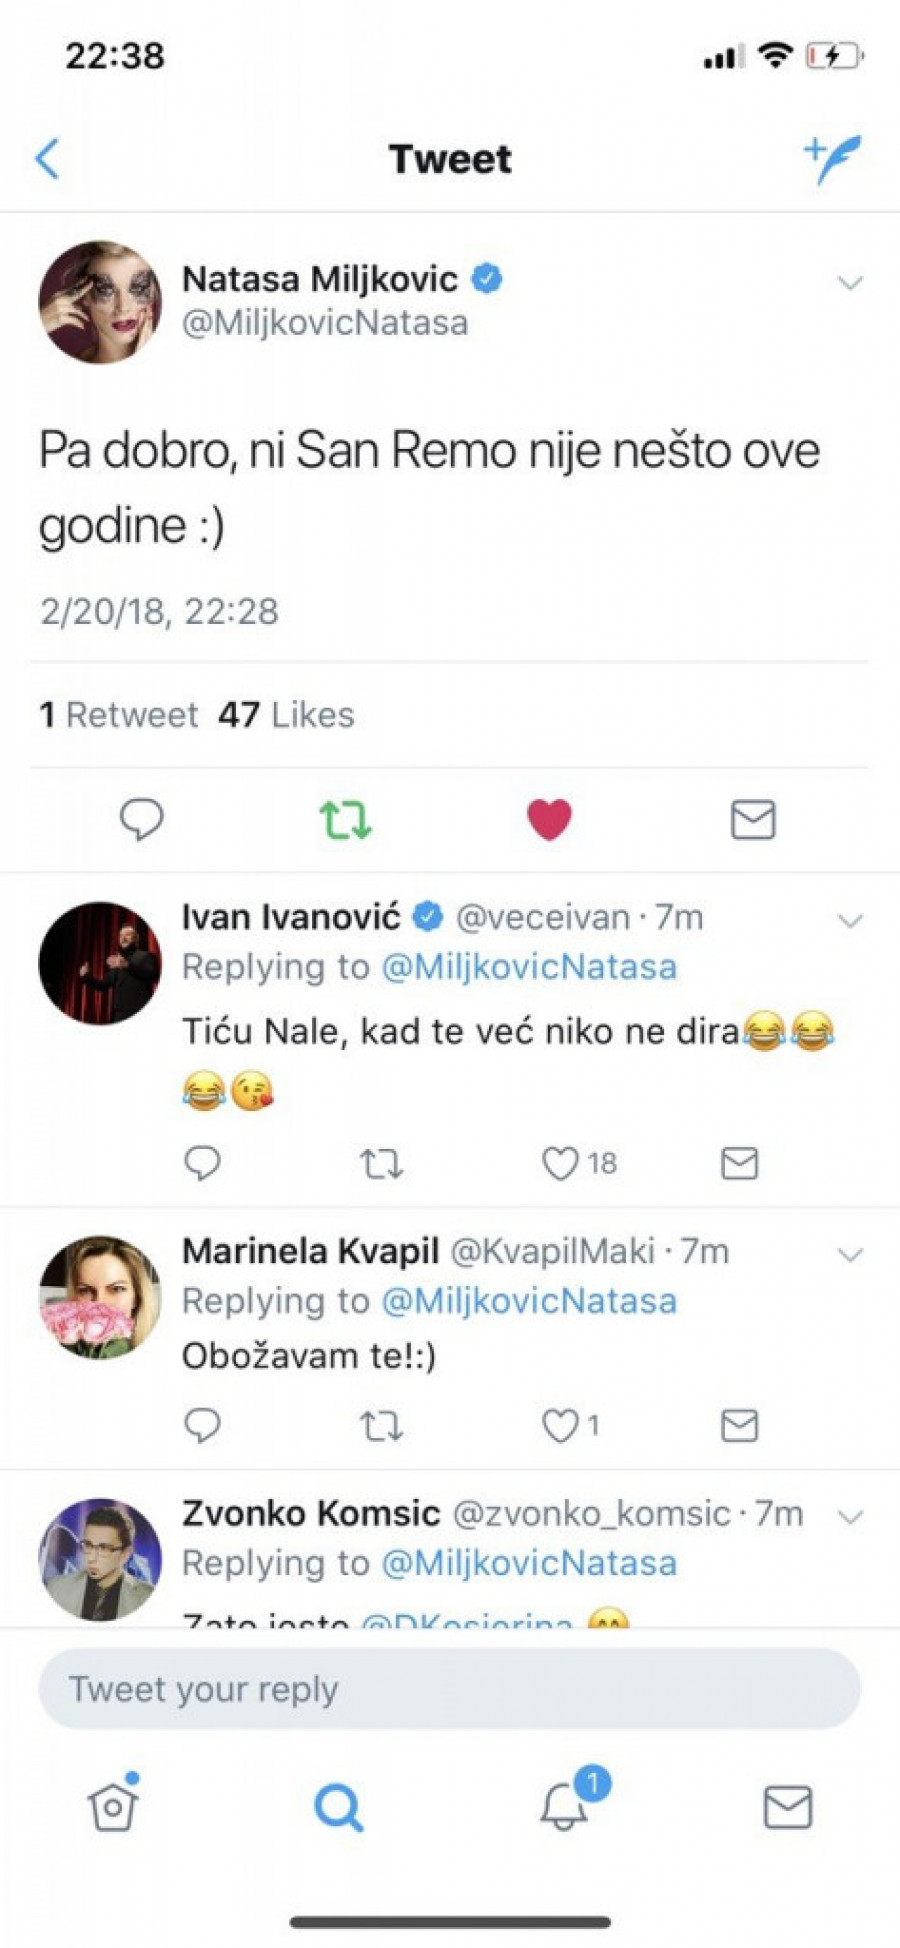Like Ivan Ivanović's reply

click(x=561, y=1163)
